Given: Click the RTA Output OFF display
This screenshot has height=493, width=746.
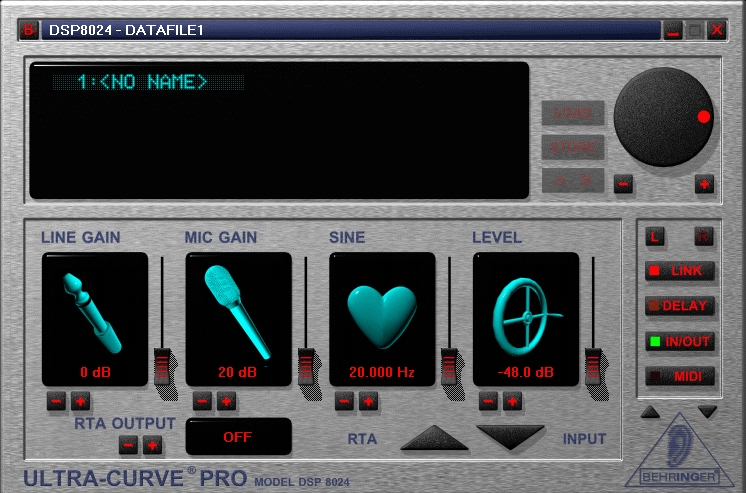Looking at the screenshot, I should click(238, 437).
